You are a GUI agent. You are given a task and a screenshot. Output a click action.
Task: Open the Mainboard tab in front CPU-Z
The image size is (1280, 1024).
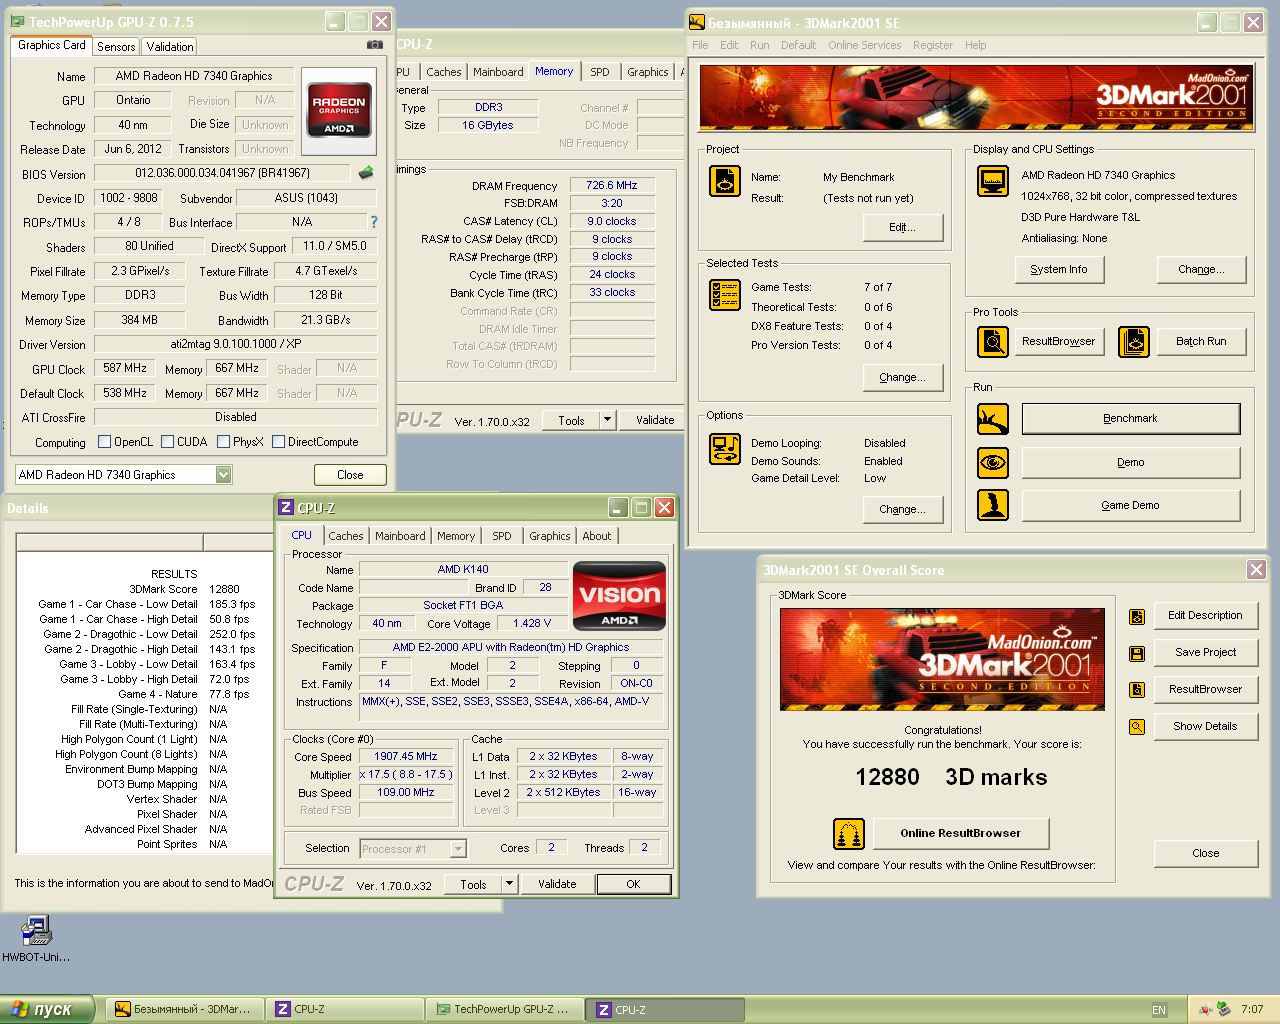tap(400, 536)
